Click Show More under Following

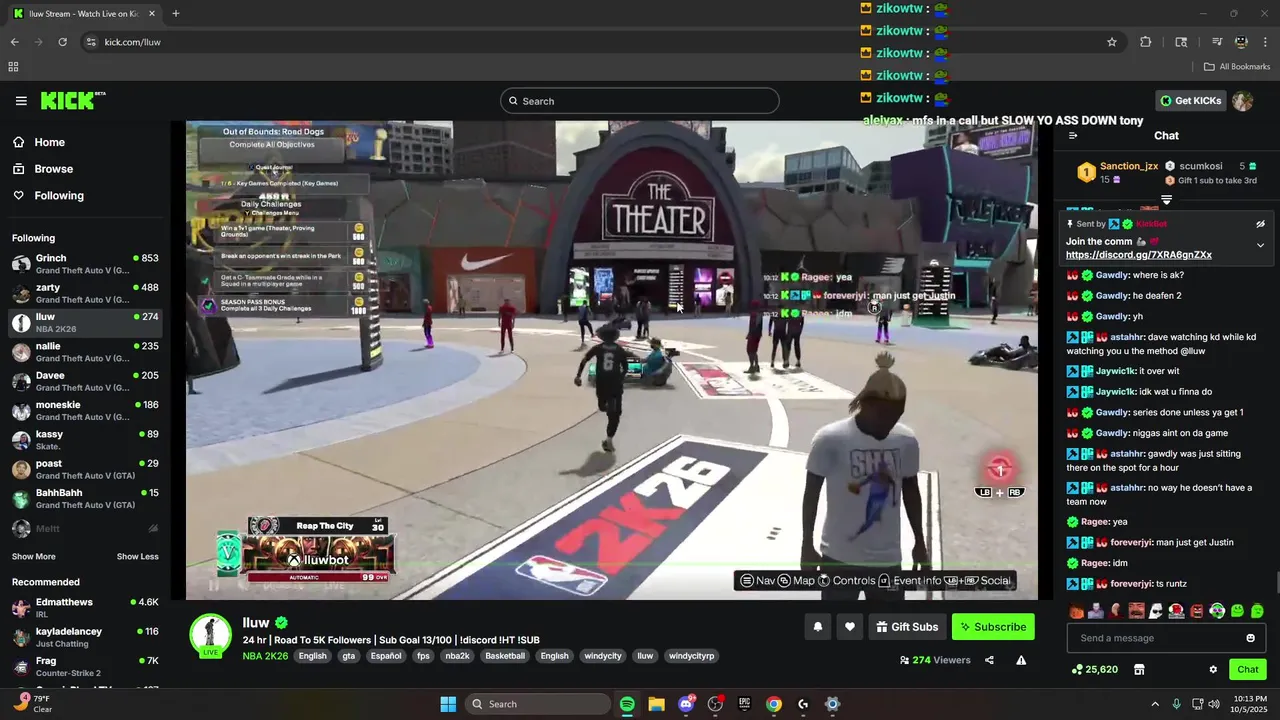(34, 557)
